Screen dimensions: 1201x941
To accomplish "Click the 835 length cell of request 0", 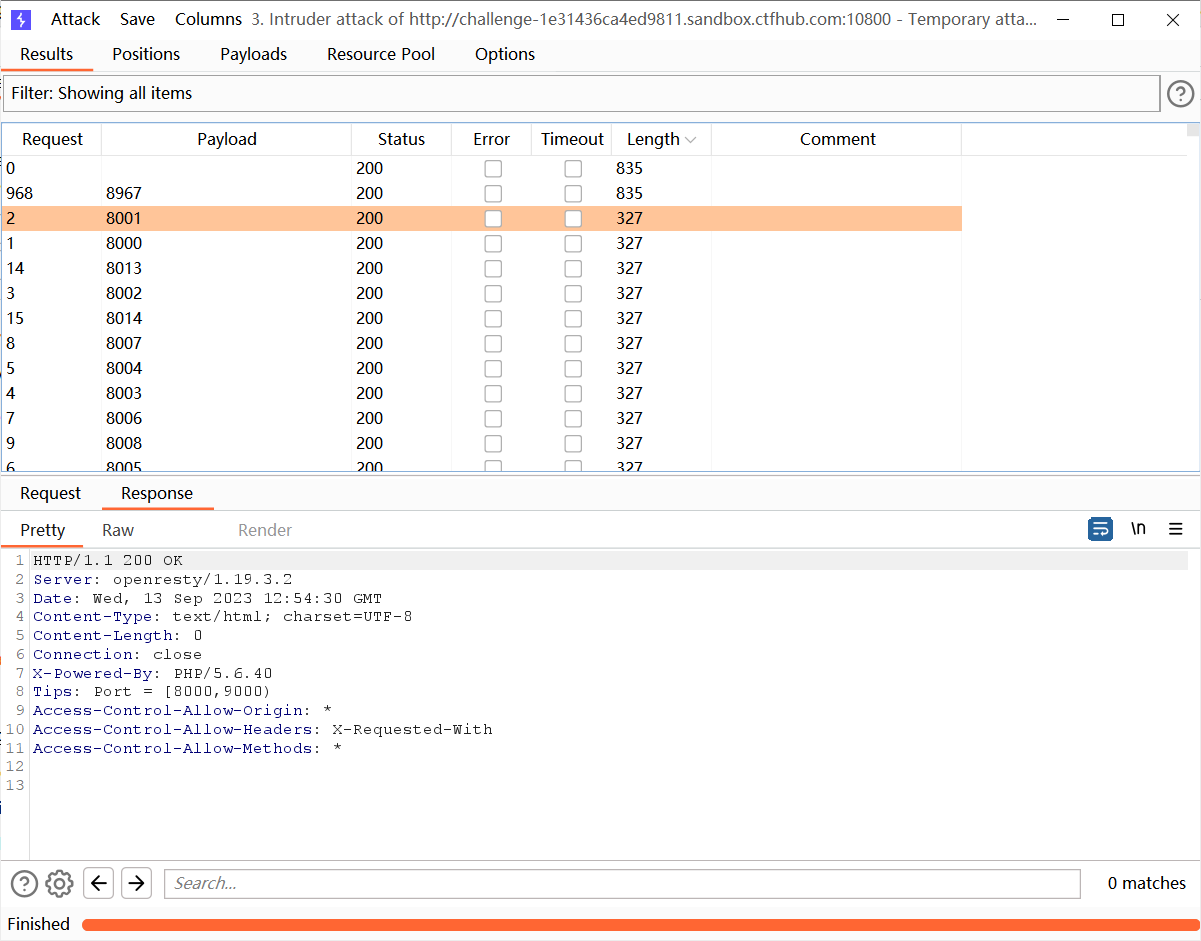I will pos(661,168).
